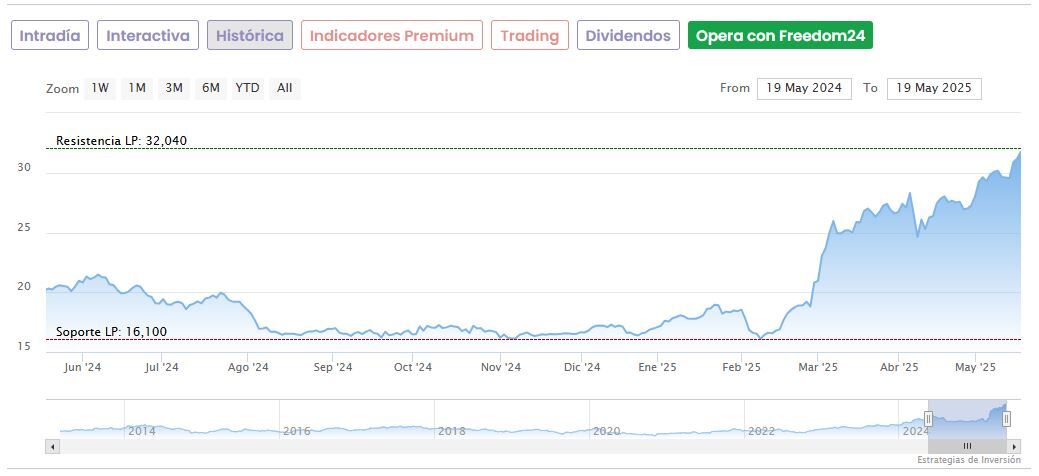Click the To date field

934,88
